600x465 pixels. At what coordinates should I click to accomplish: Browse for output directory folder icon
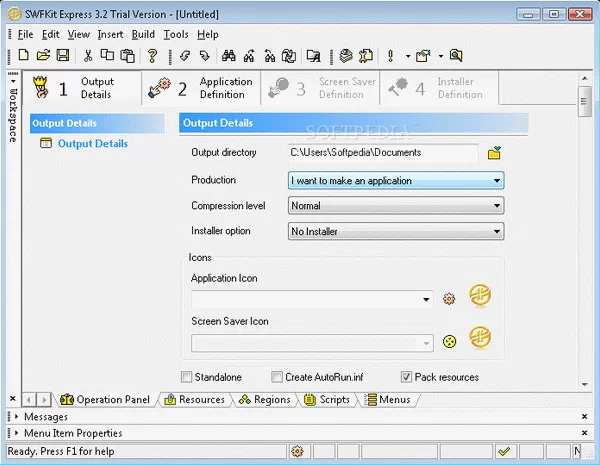[494, 153]
